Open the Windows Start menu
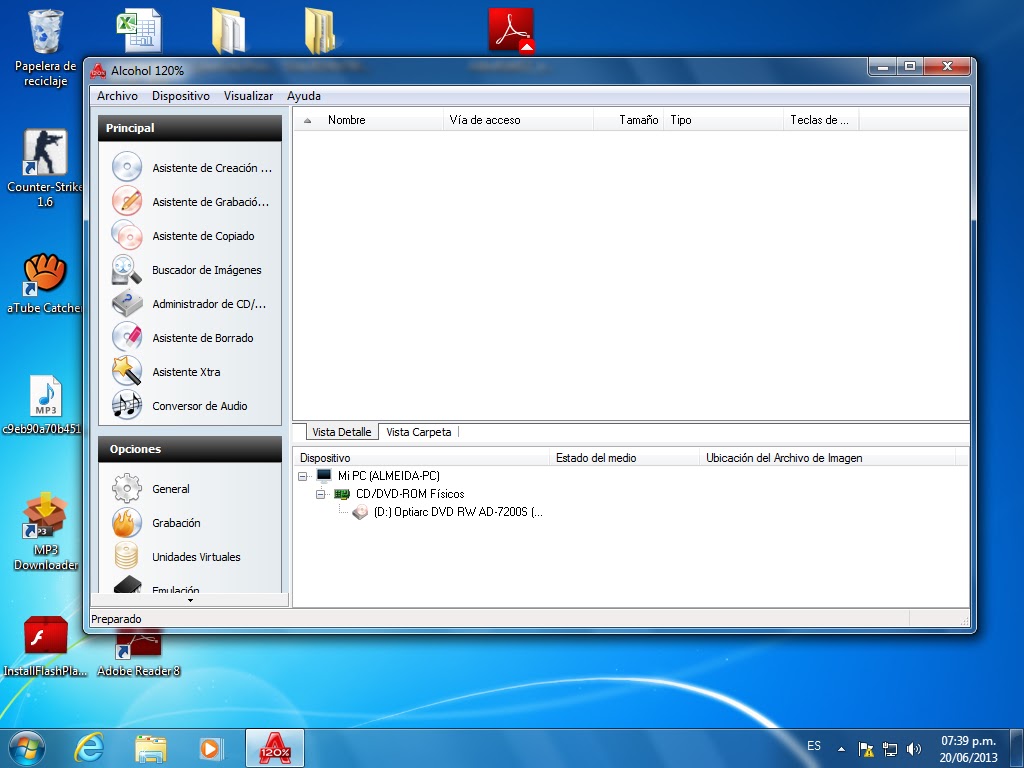Image resolution: width=1024 pixels, height=768 pixels. [27, 748]
